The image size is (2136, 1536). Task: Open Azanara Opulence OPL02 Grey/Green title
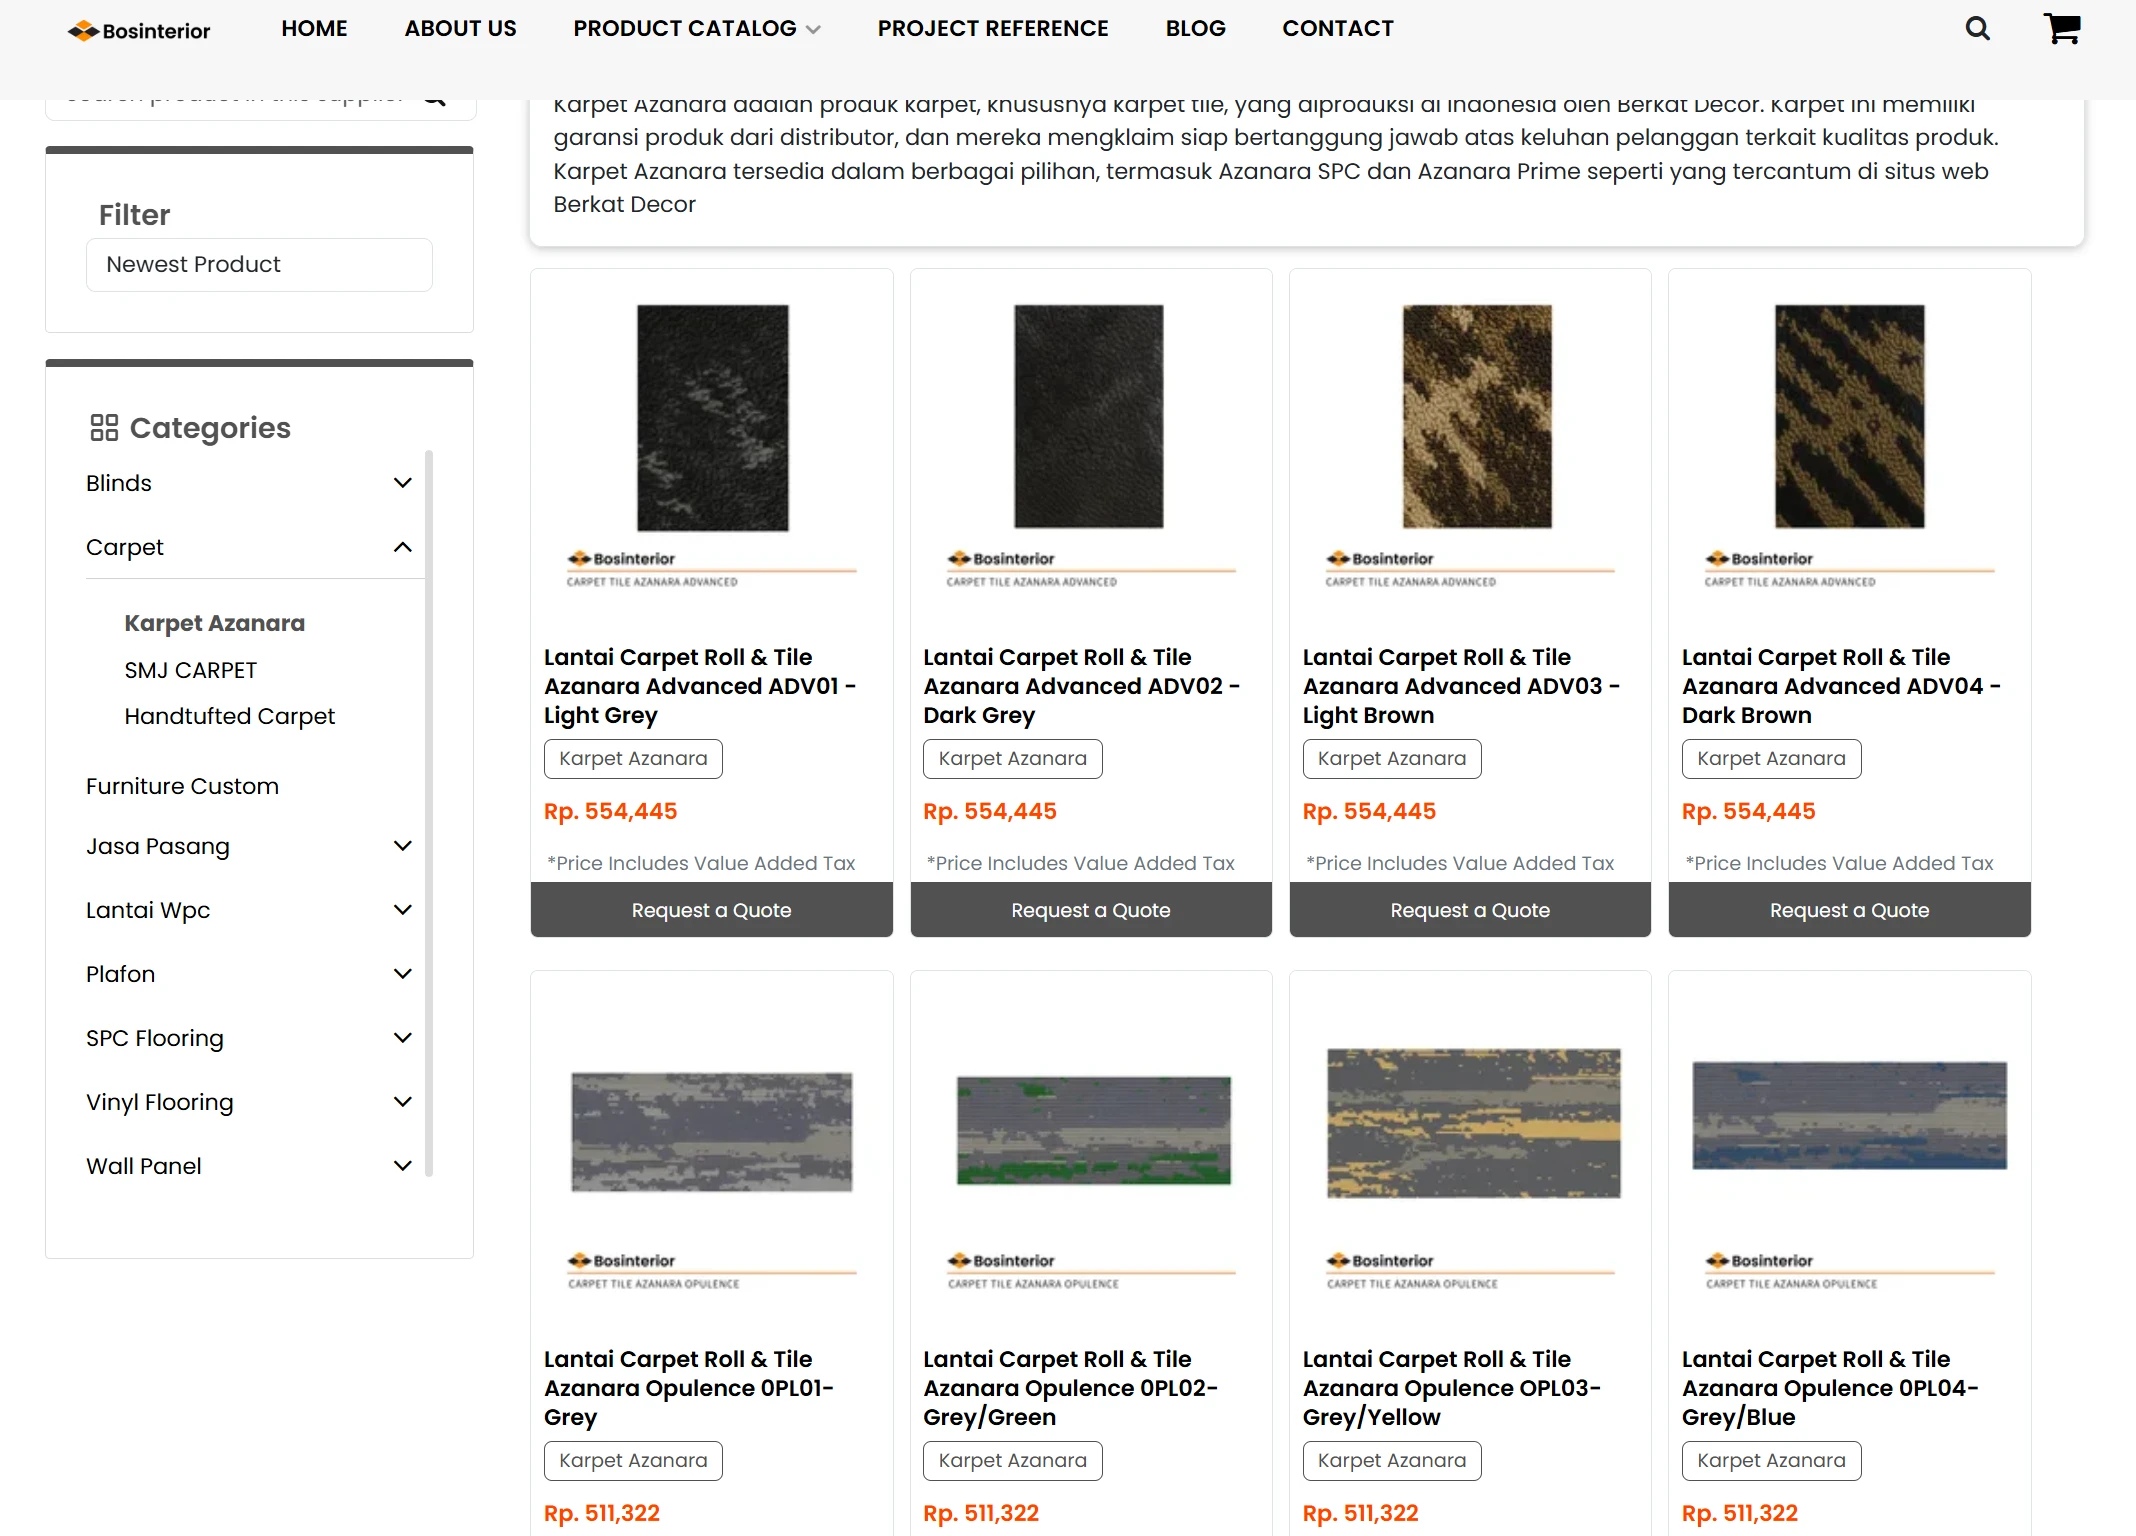(1071, 1388)
